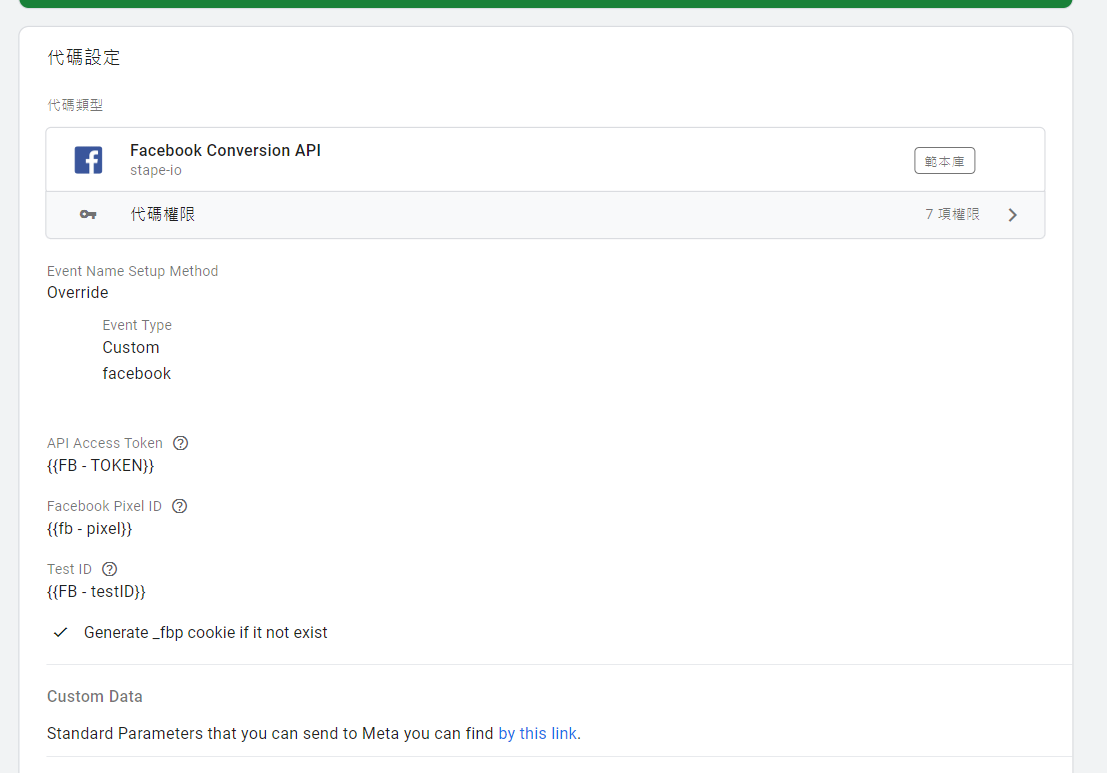Click the 代碼權限 label text

pos(162,215)
